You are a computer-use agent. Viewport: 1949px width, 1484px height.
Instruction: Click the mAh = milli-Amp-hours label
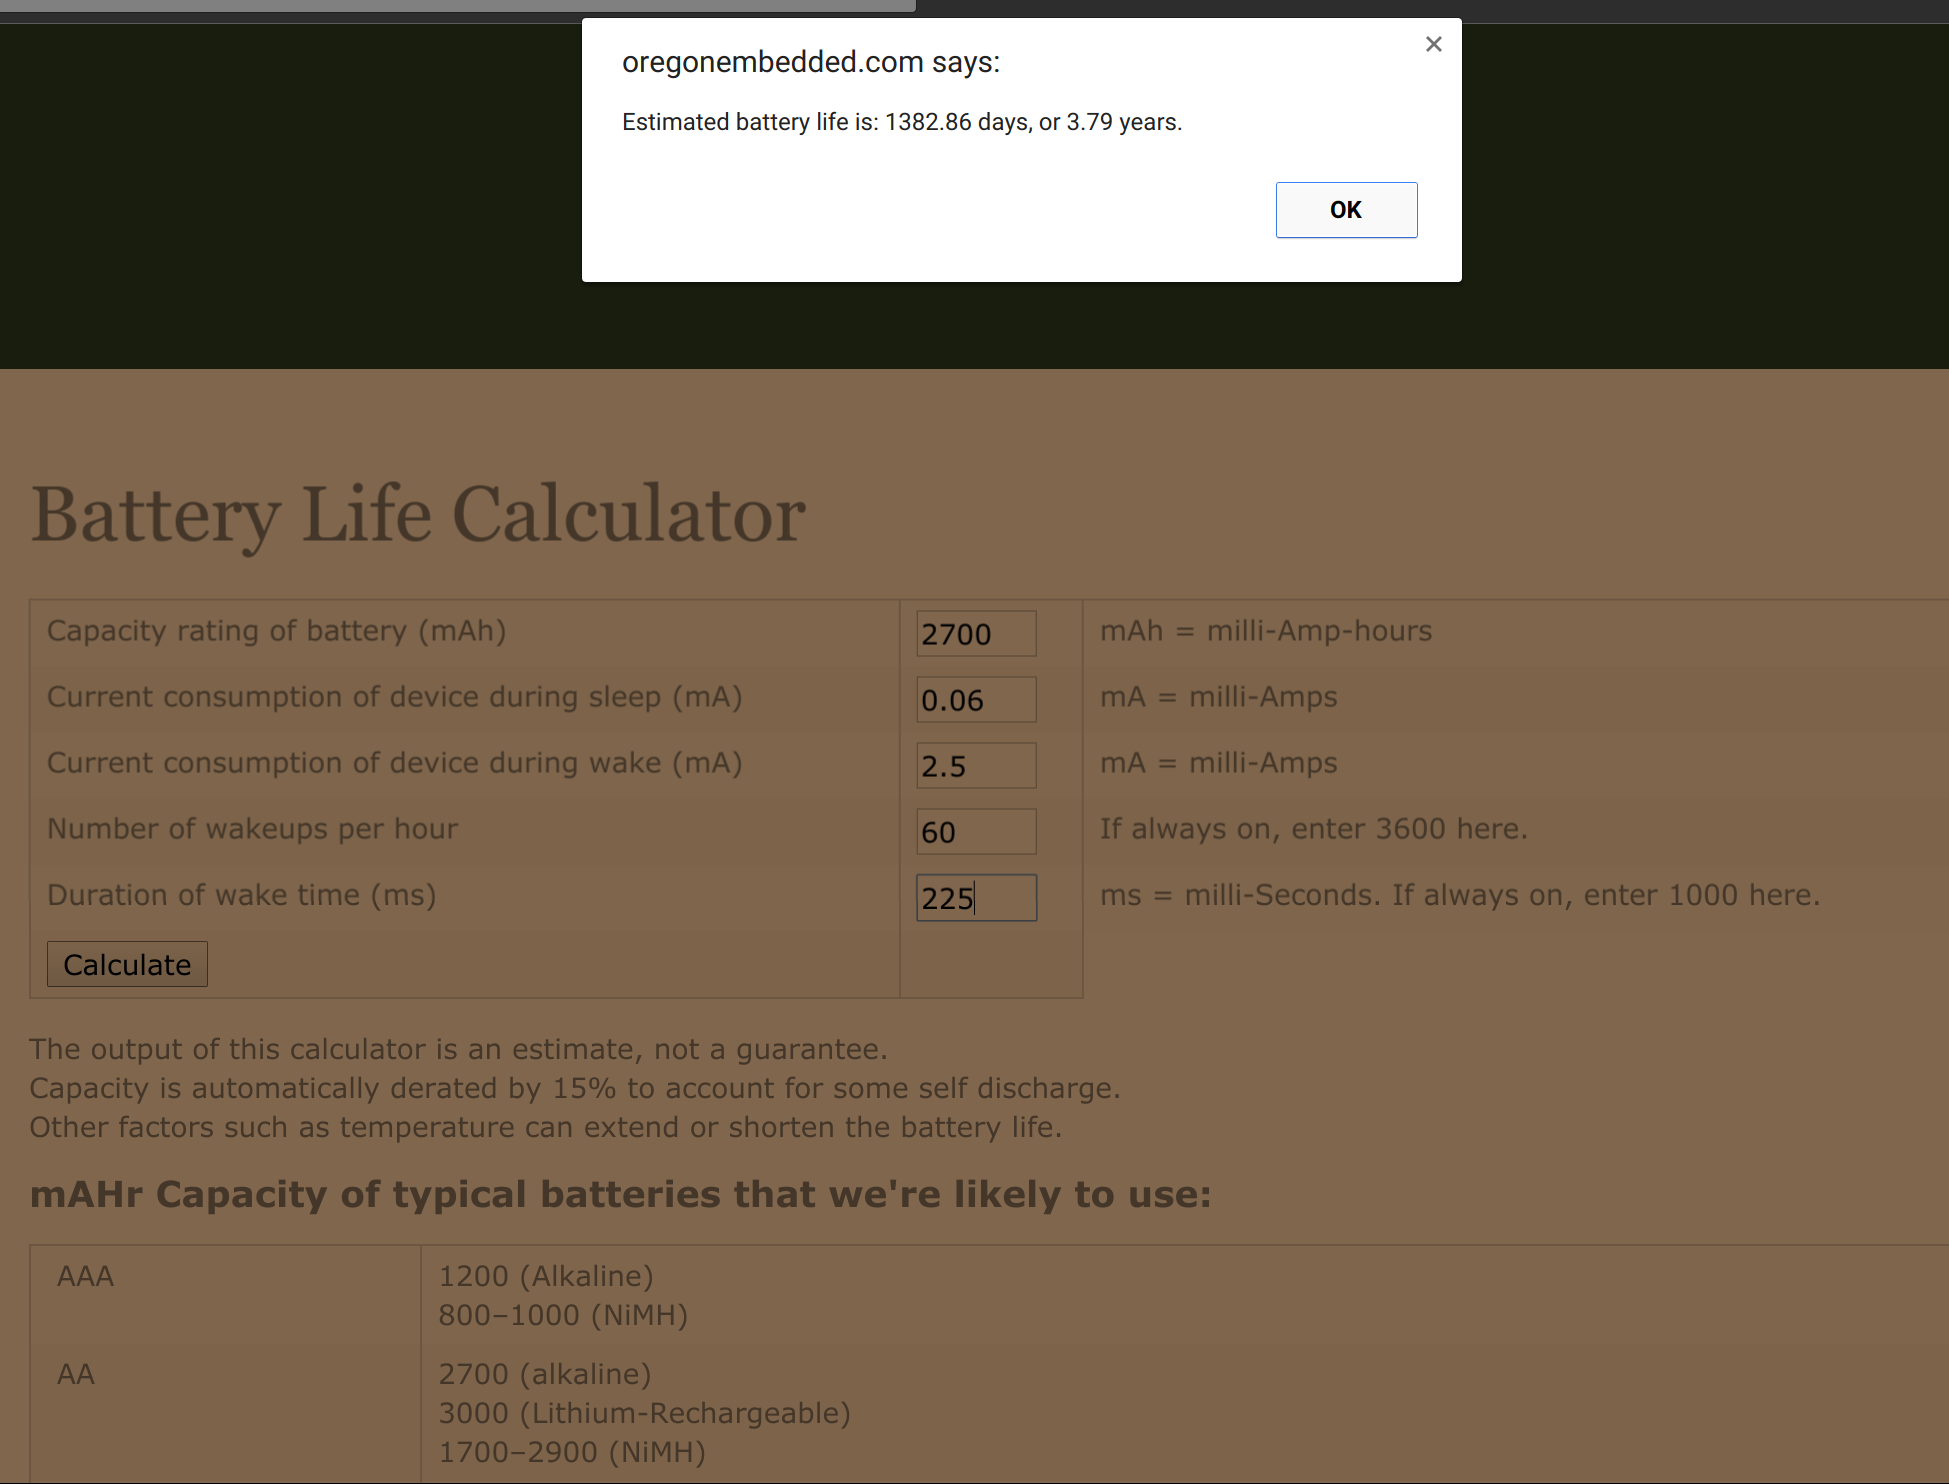pos(1266,630)
